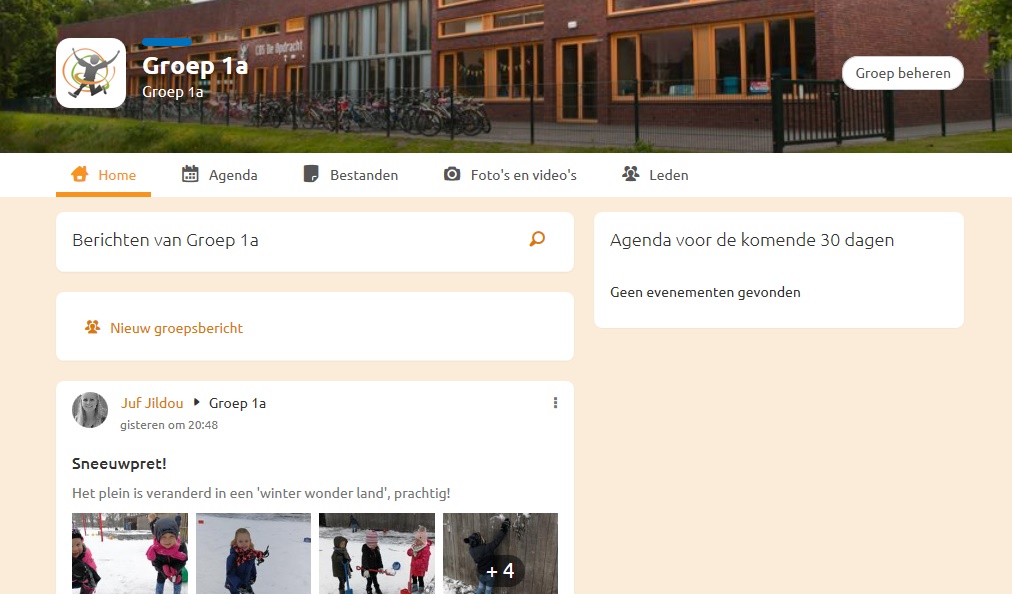Click the Nieuw groepsbericht link
This screenshot has width=1012, height=594.
(x=176, y=328)
